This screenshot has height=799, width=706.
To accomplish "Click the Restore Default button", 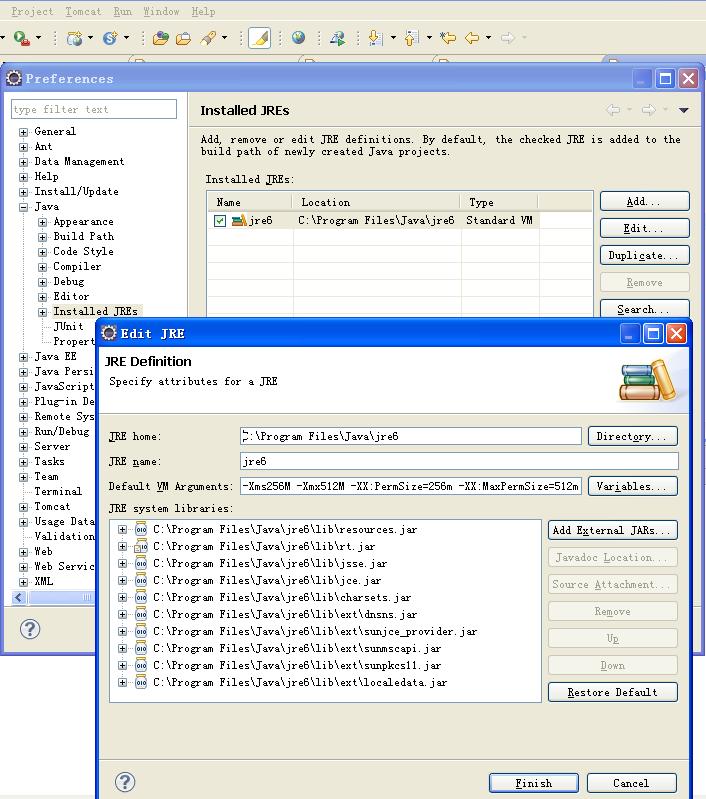I will 613,692.
